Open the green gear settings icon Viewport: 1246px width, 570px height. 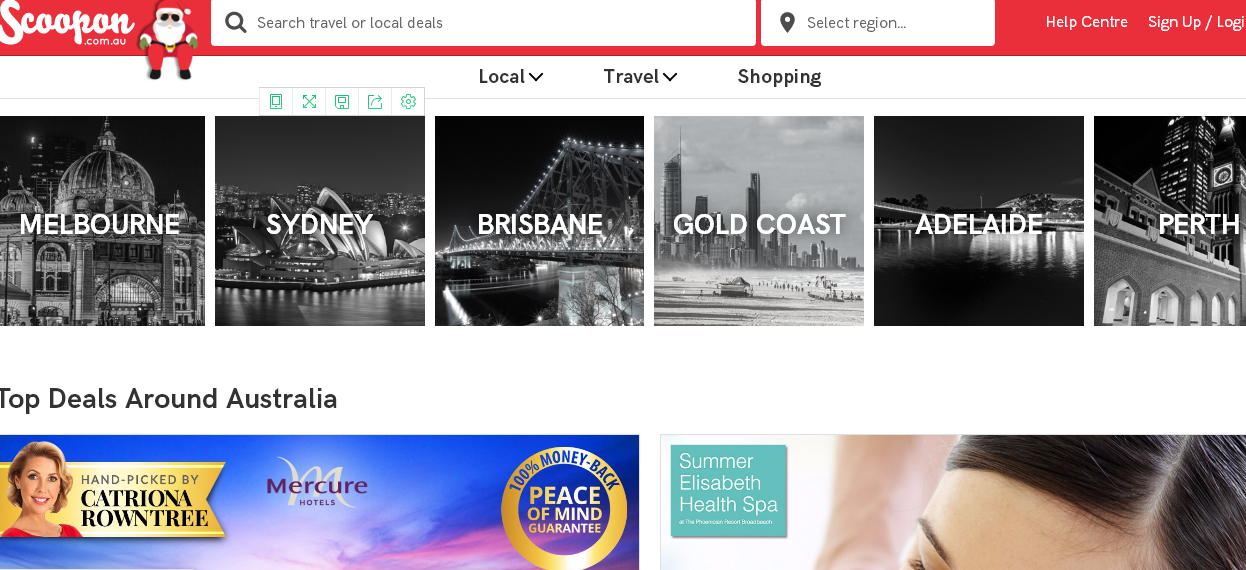(x=408, y=102)
